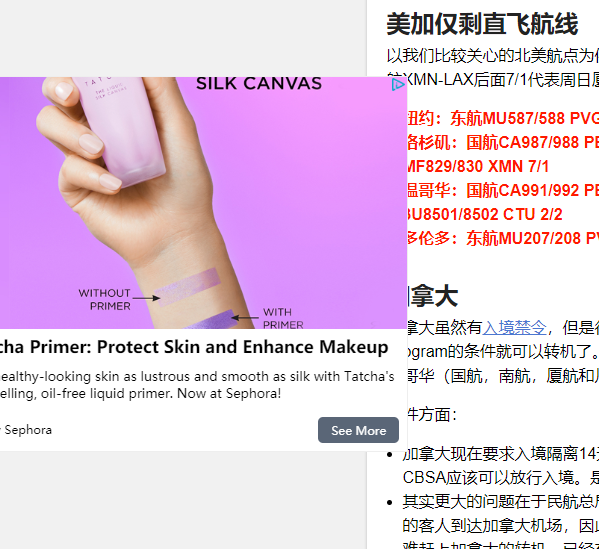
Task: Click the ad description mentioning oil-free liquid primer
Action: (197, 385)
